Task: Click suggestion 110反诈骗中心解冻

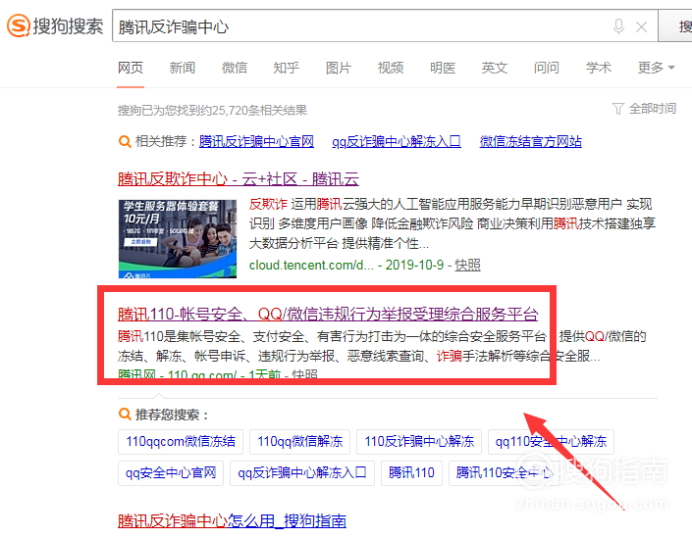Action: click(419, 441)
